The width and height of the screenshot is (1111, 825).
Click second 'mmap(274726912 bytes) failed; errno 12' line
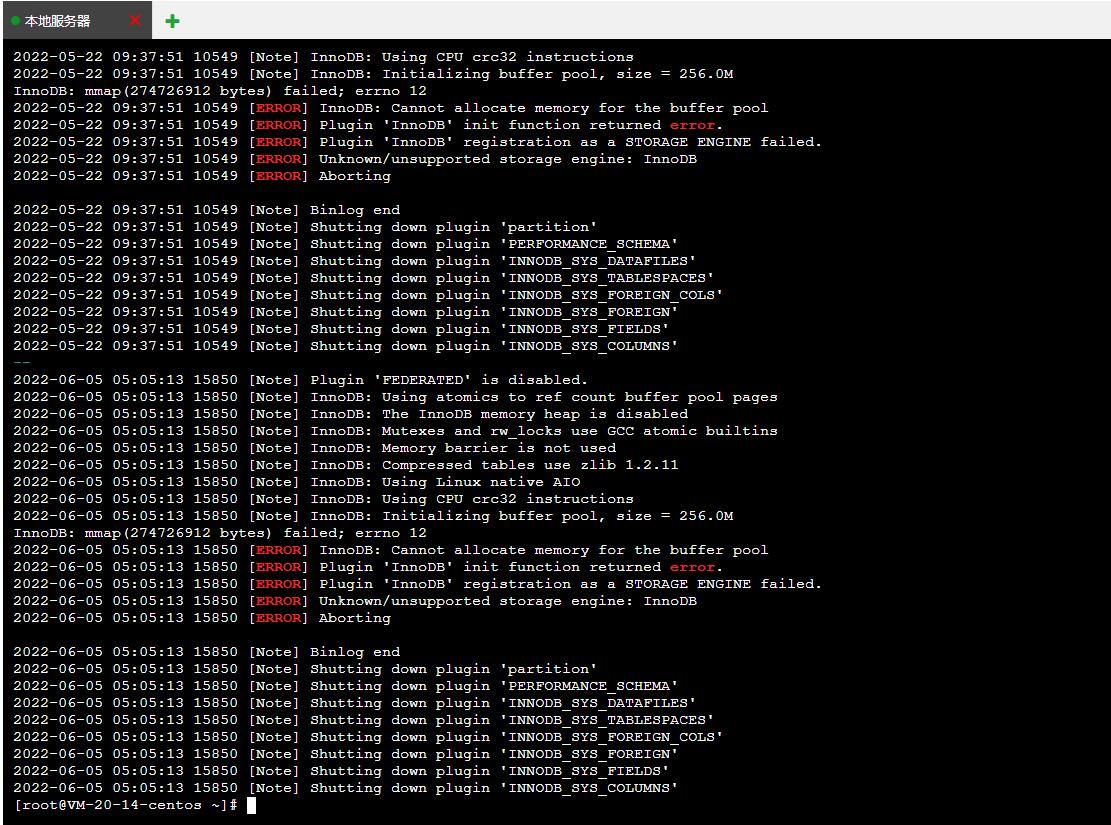coord(220,533)
